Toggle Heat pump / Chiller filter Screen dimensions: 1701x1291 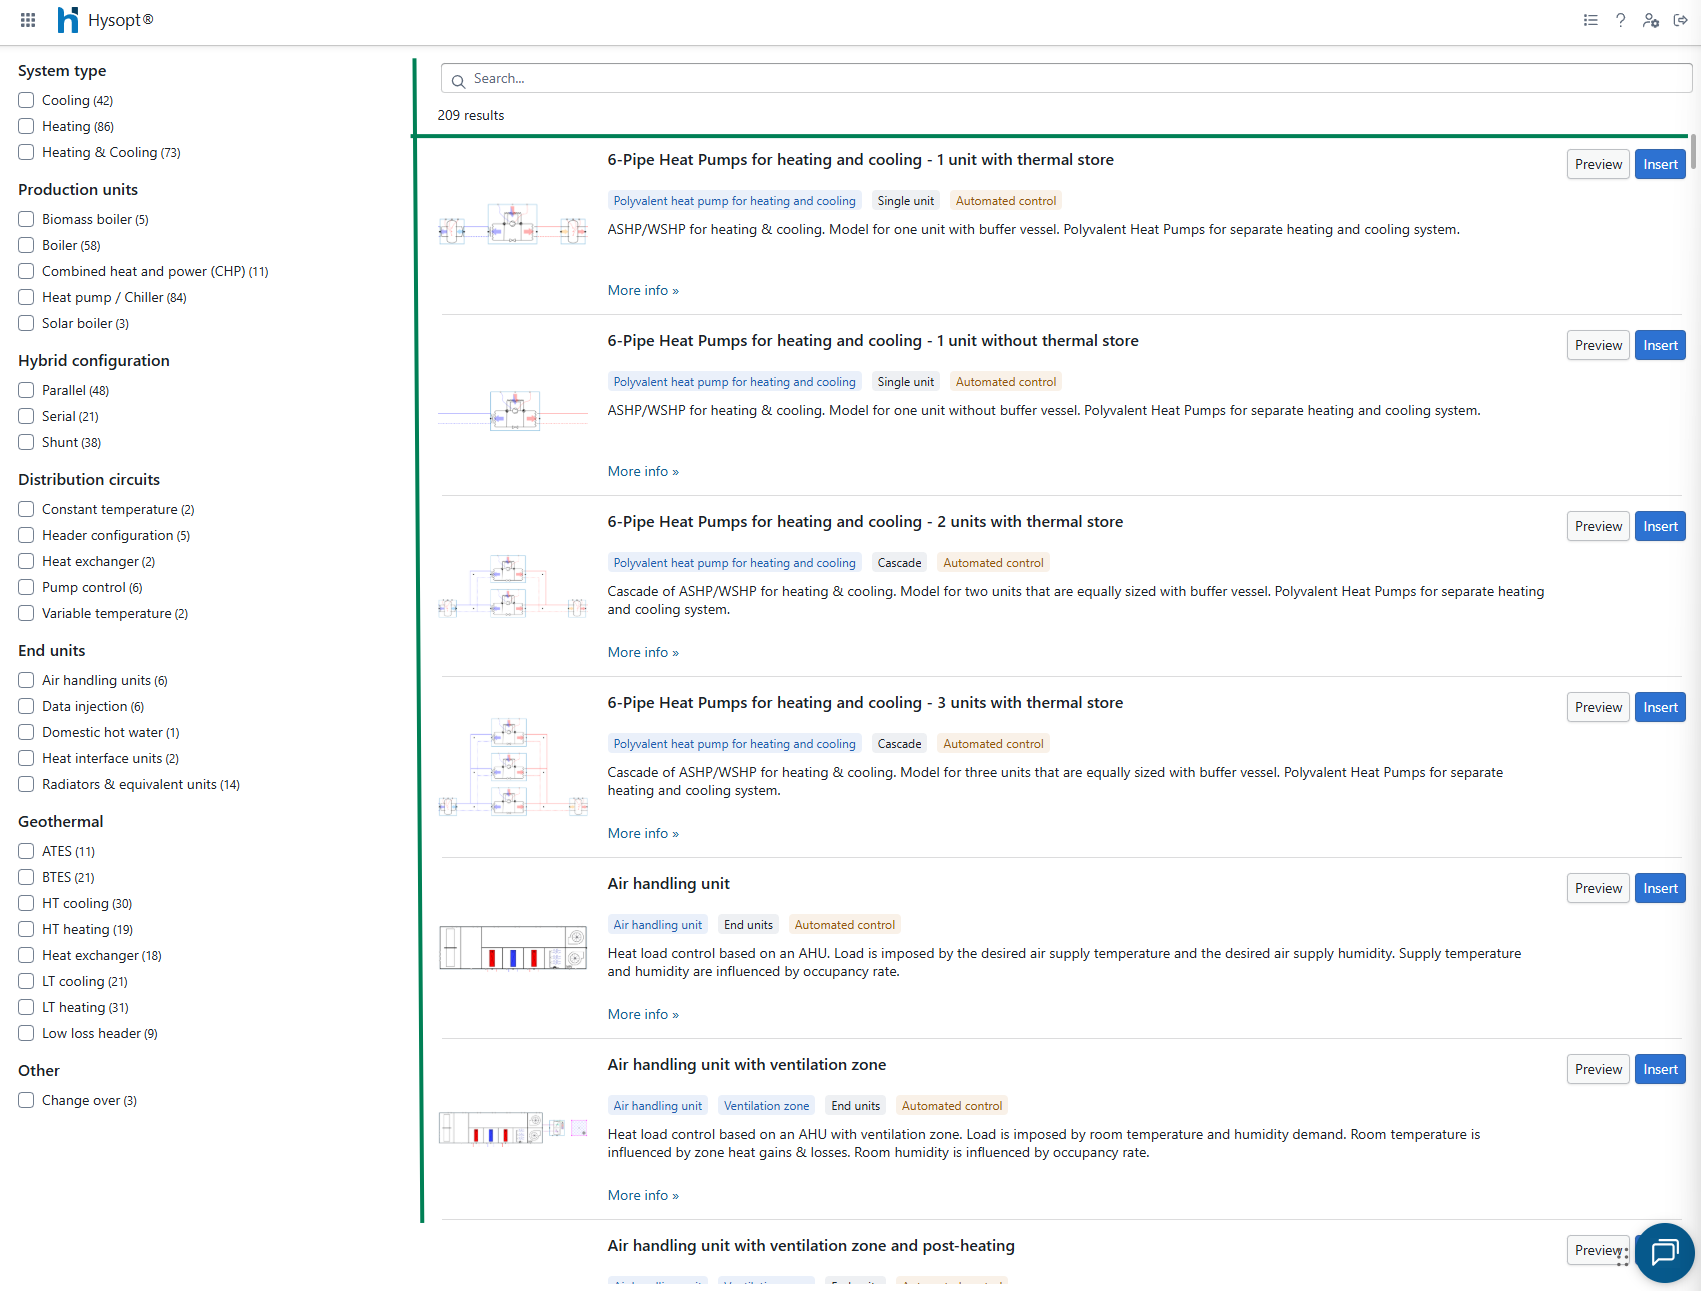pyautogui.click(x=26, y=297)
